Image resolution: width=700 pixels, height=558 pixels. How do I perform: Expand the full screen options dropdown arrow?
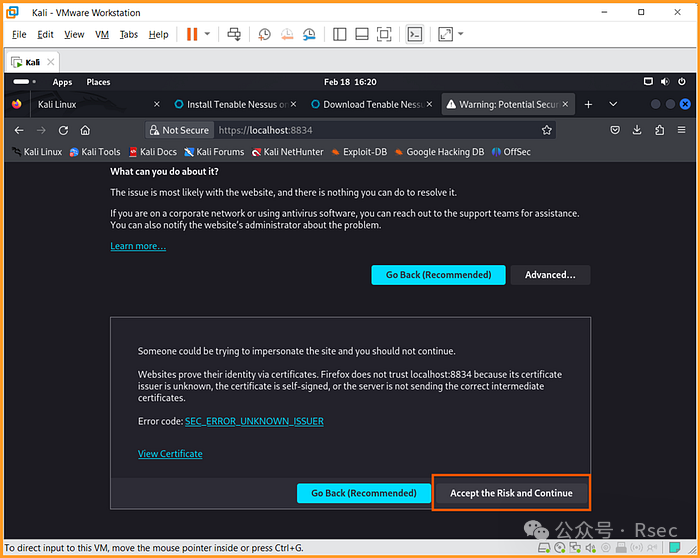pyautogui.click(x=461, y=34)
